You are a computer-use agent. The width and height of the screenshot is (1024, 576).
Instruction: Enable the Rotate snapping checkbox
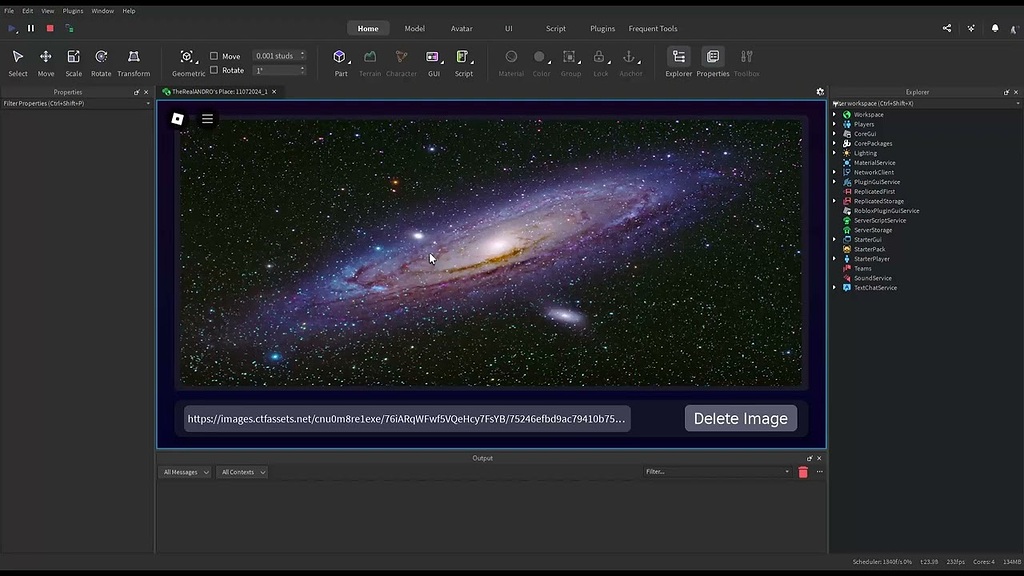tap(214, 70)
